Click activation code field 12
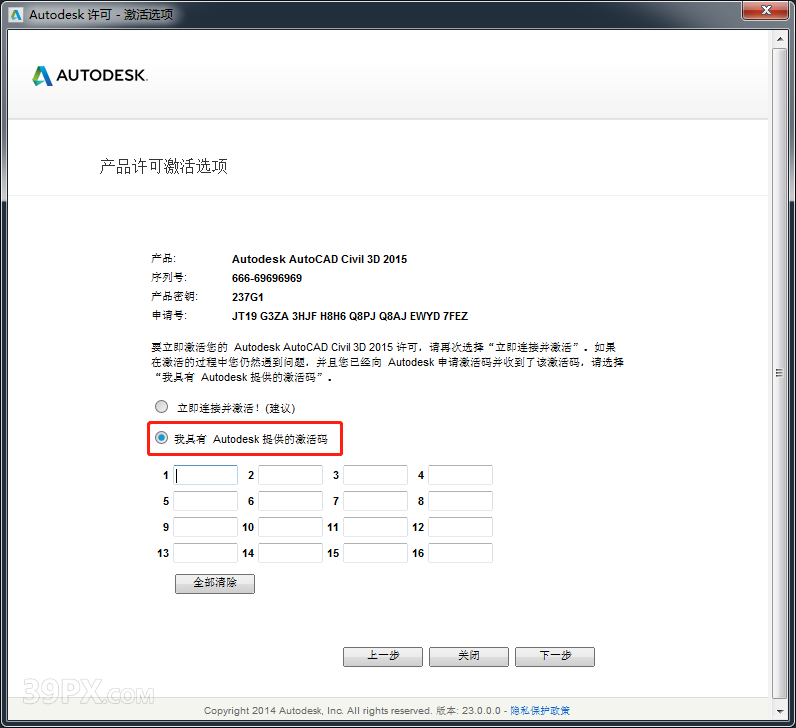796x728 pixels. [x=460, y=527]
